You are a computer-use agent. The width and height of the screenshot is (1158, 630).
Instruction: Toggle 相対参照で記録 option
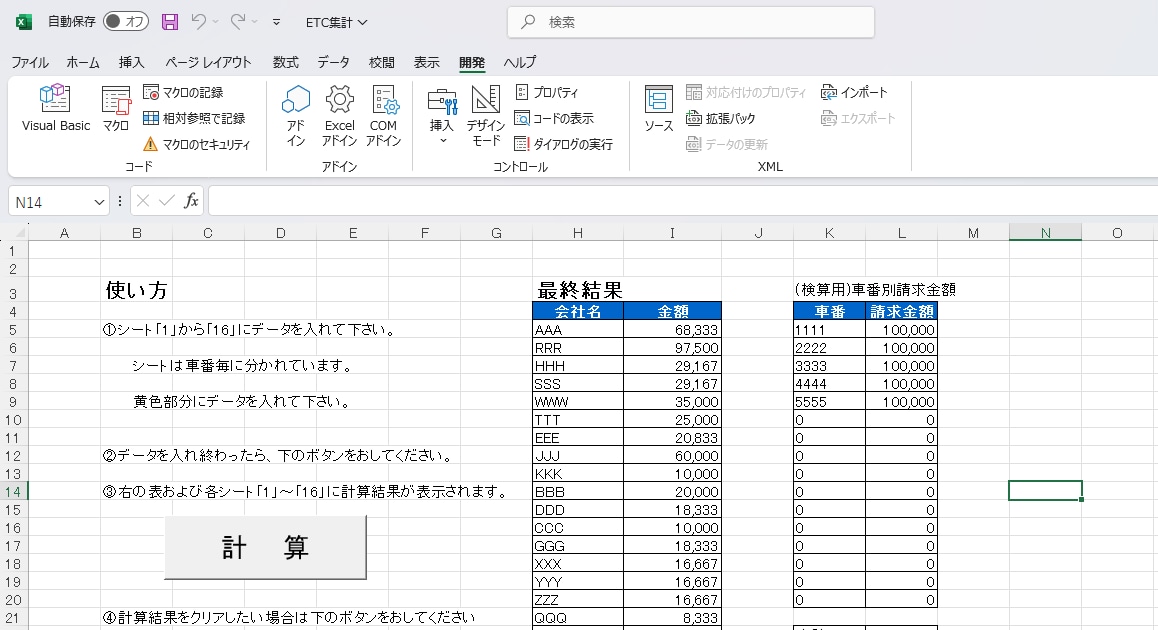[x=193, y=118]
